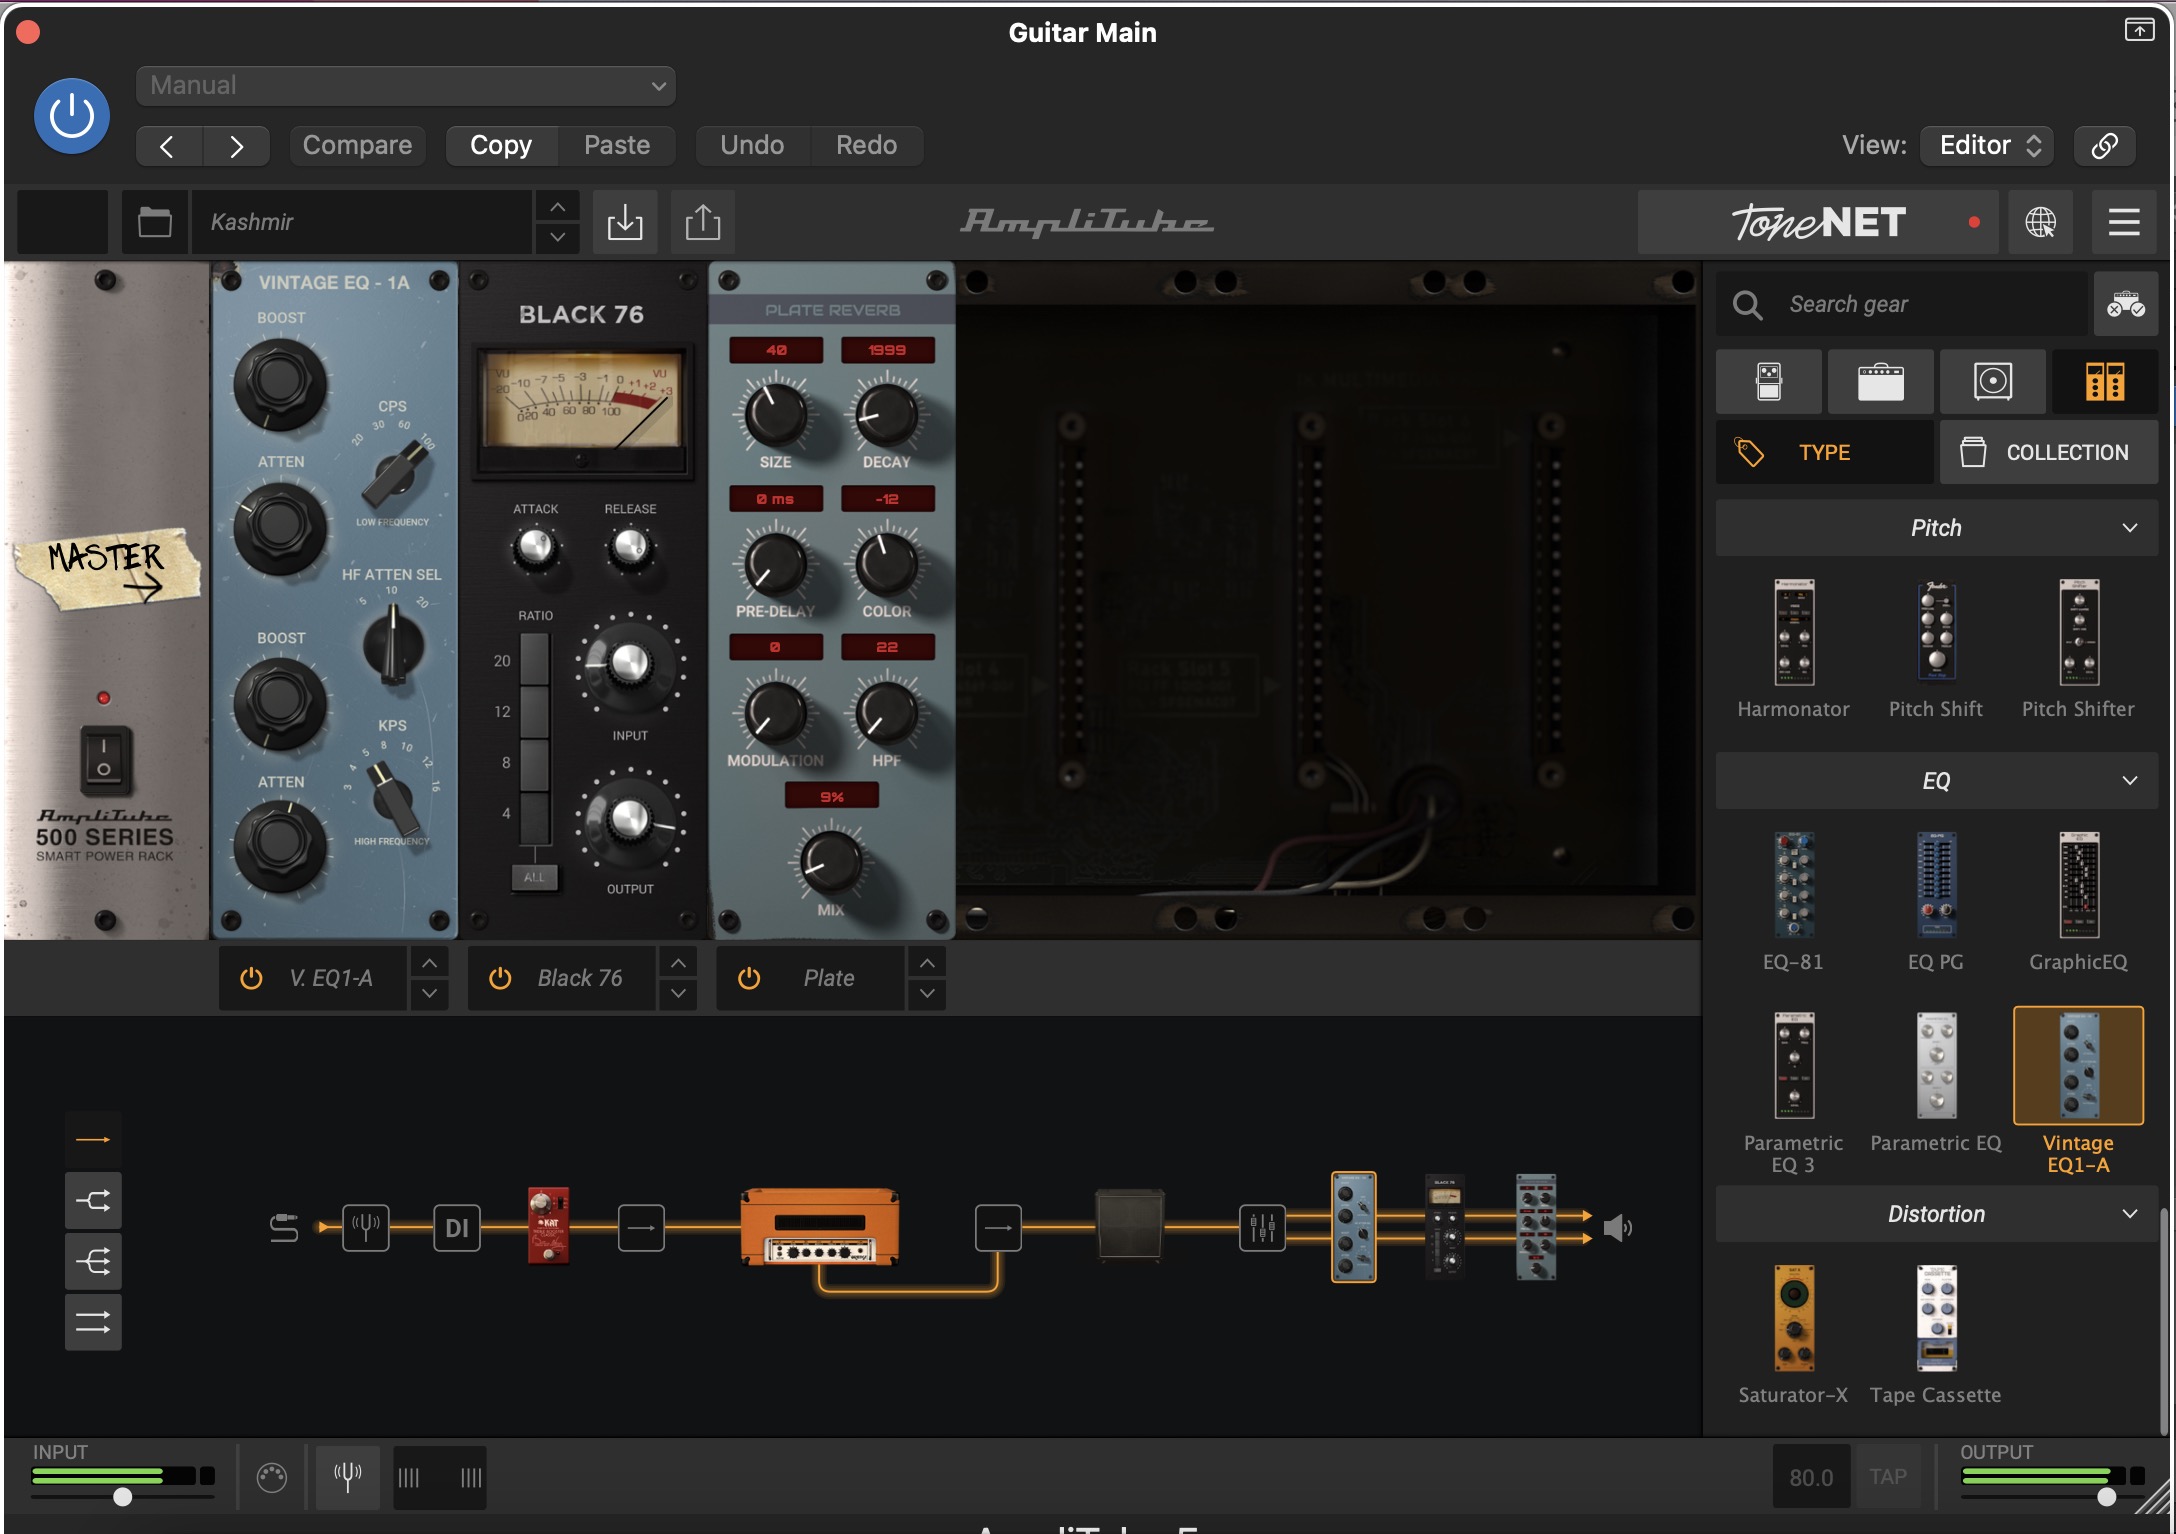
Task: Click the tuner icon in bottom bar
Action: 348,1477
